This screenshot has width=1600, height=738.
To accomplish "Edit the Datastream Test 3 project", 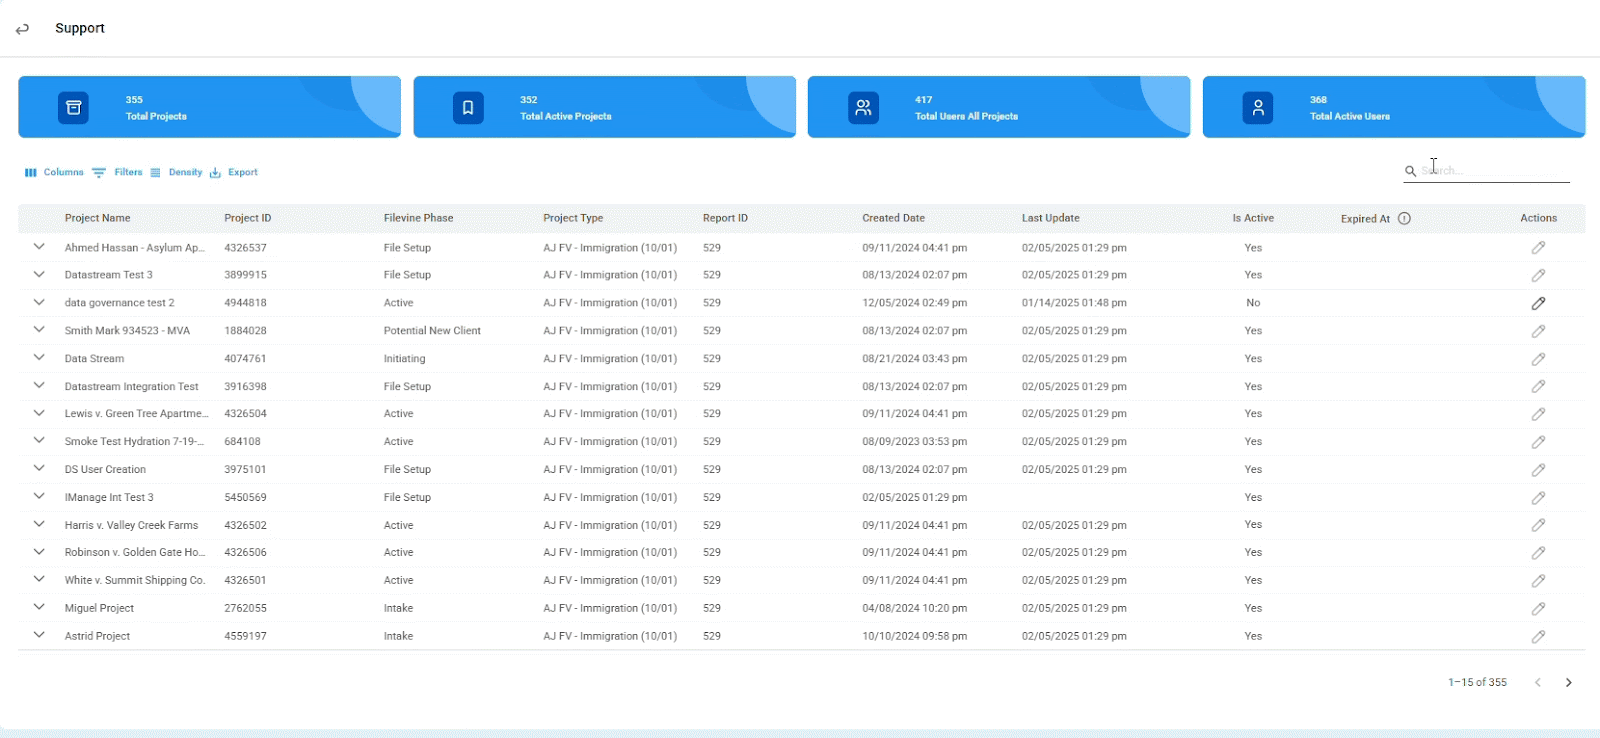I will 1538,275.
